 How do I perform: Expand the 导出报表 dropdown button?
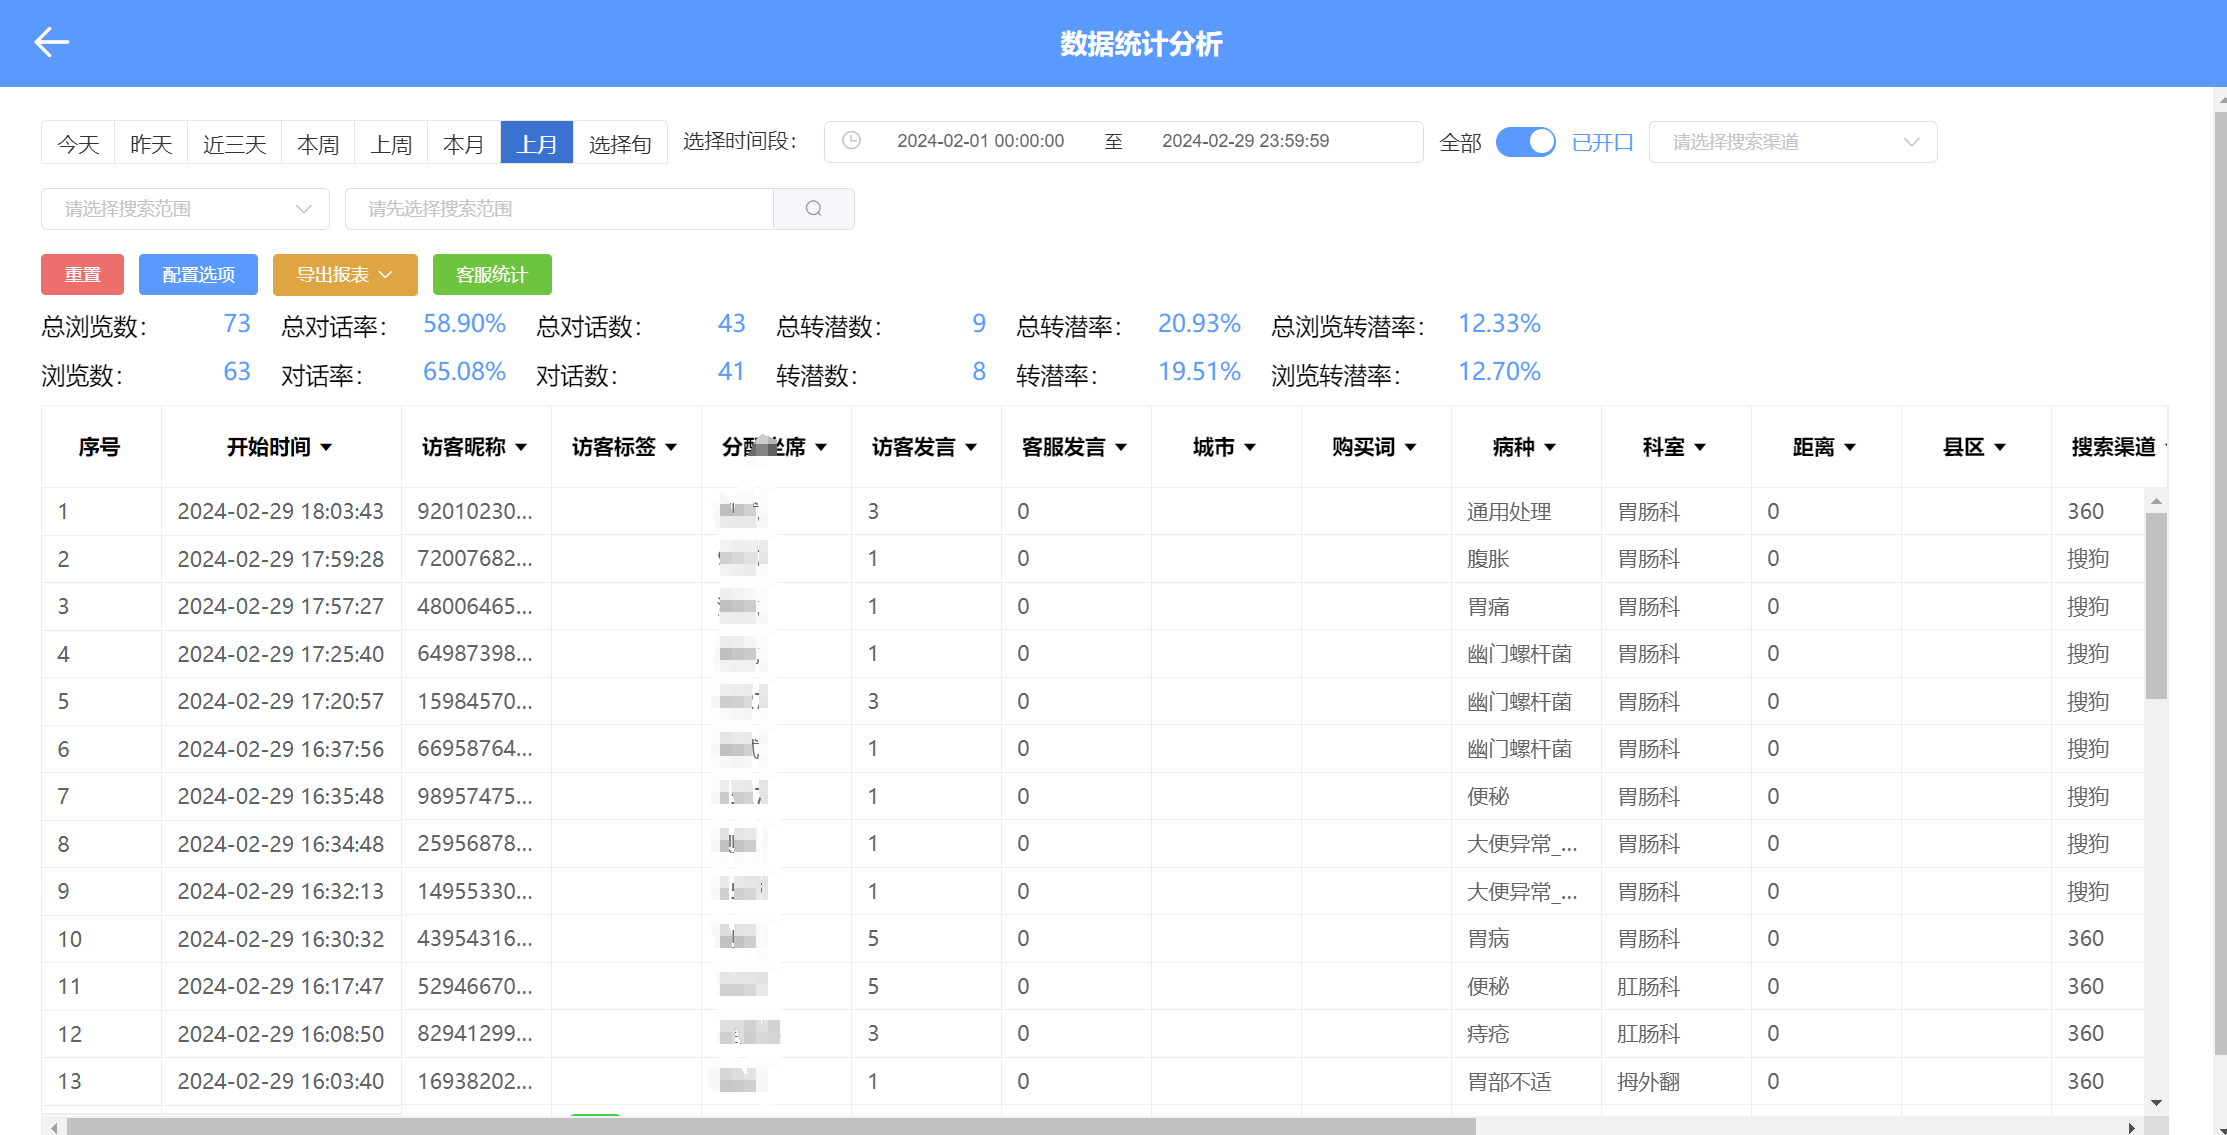click(x=345, y=275)
